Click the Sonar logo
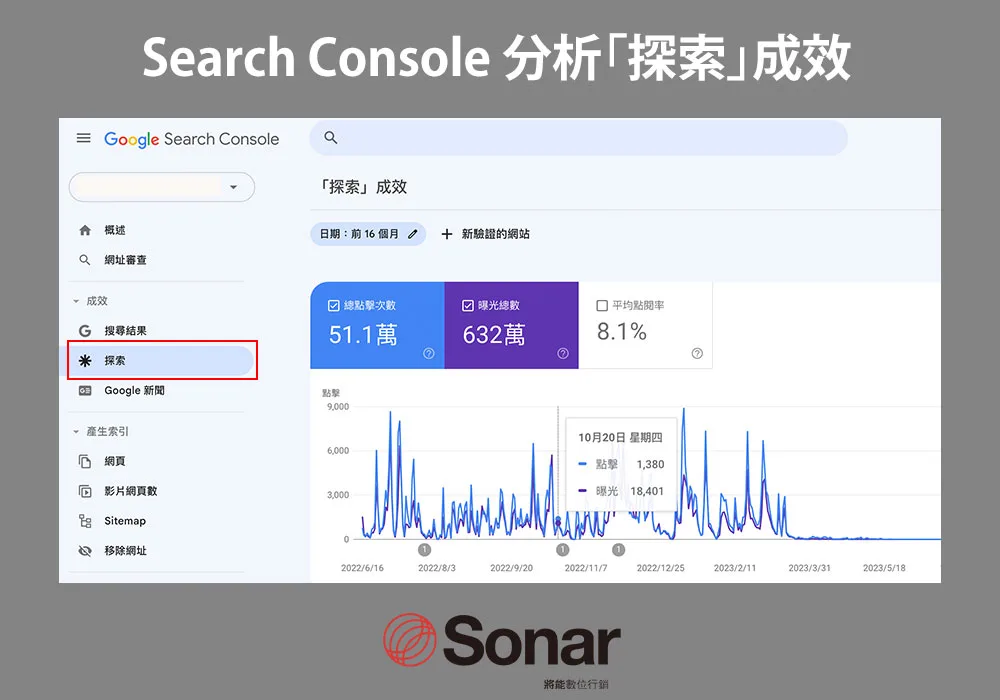 (x=502, y=641)
